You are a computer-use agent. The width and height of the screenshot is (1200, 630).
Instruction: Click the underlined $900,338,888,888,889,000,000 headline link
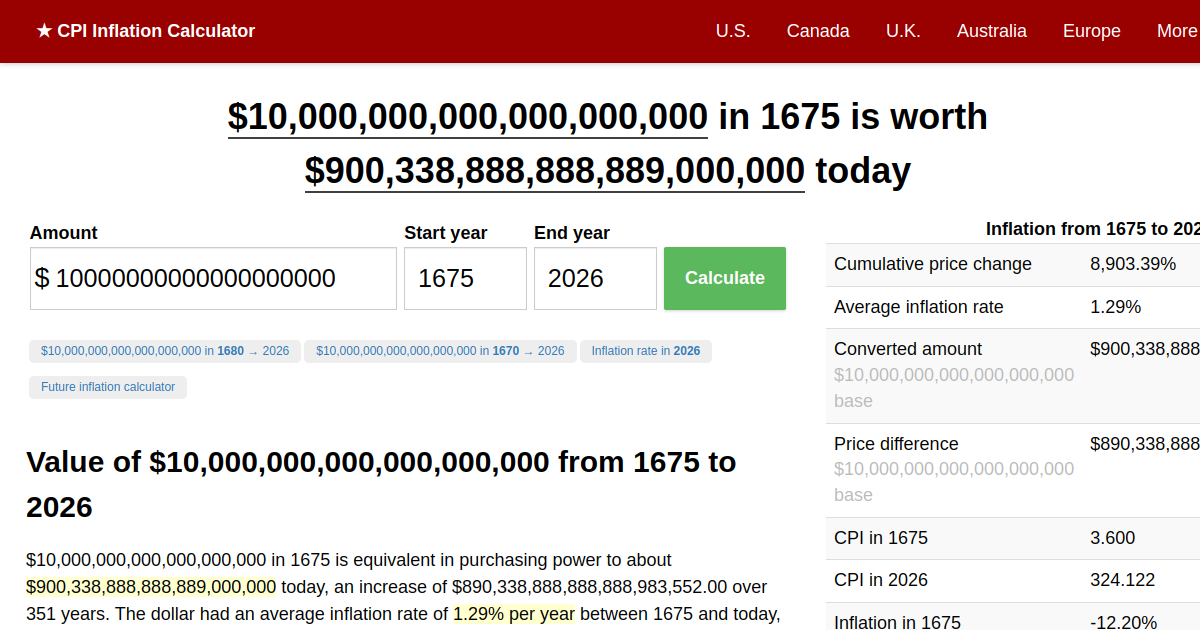tap(553, 170)
